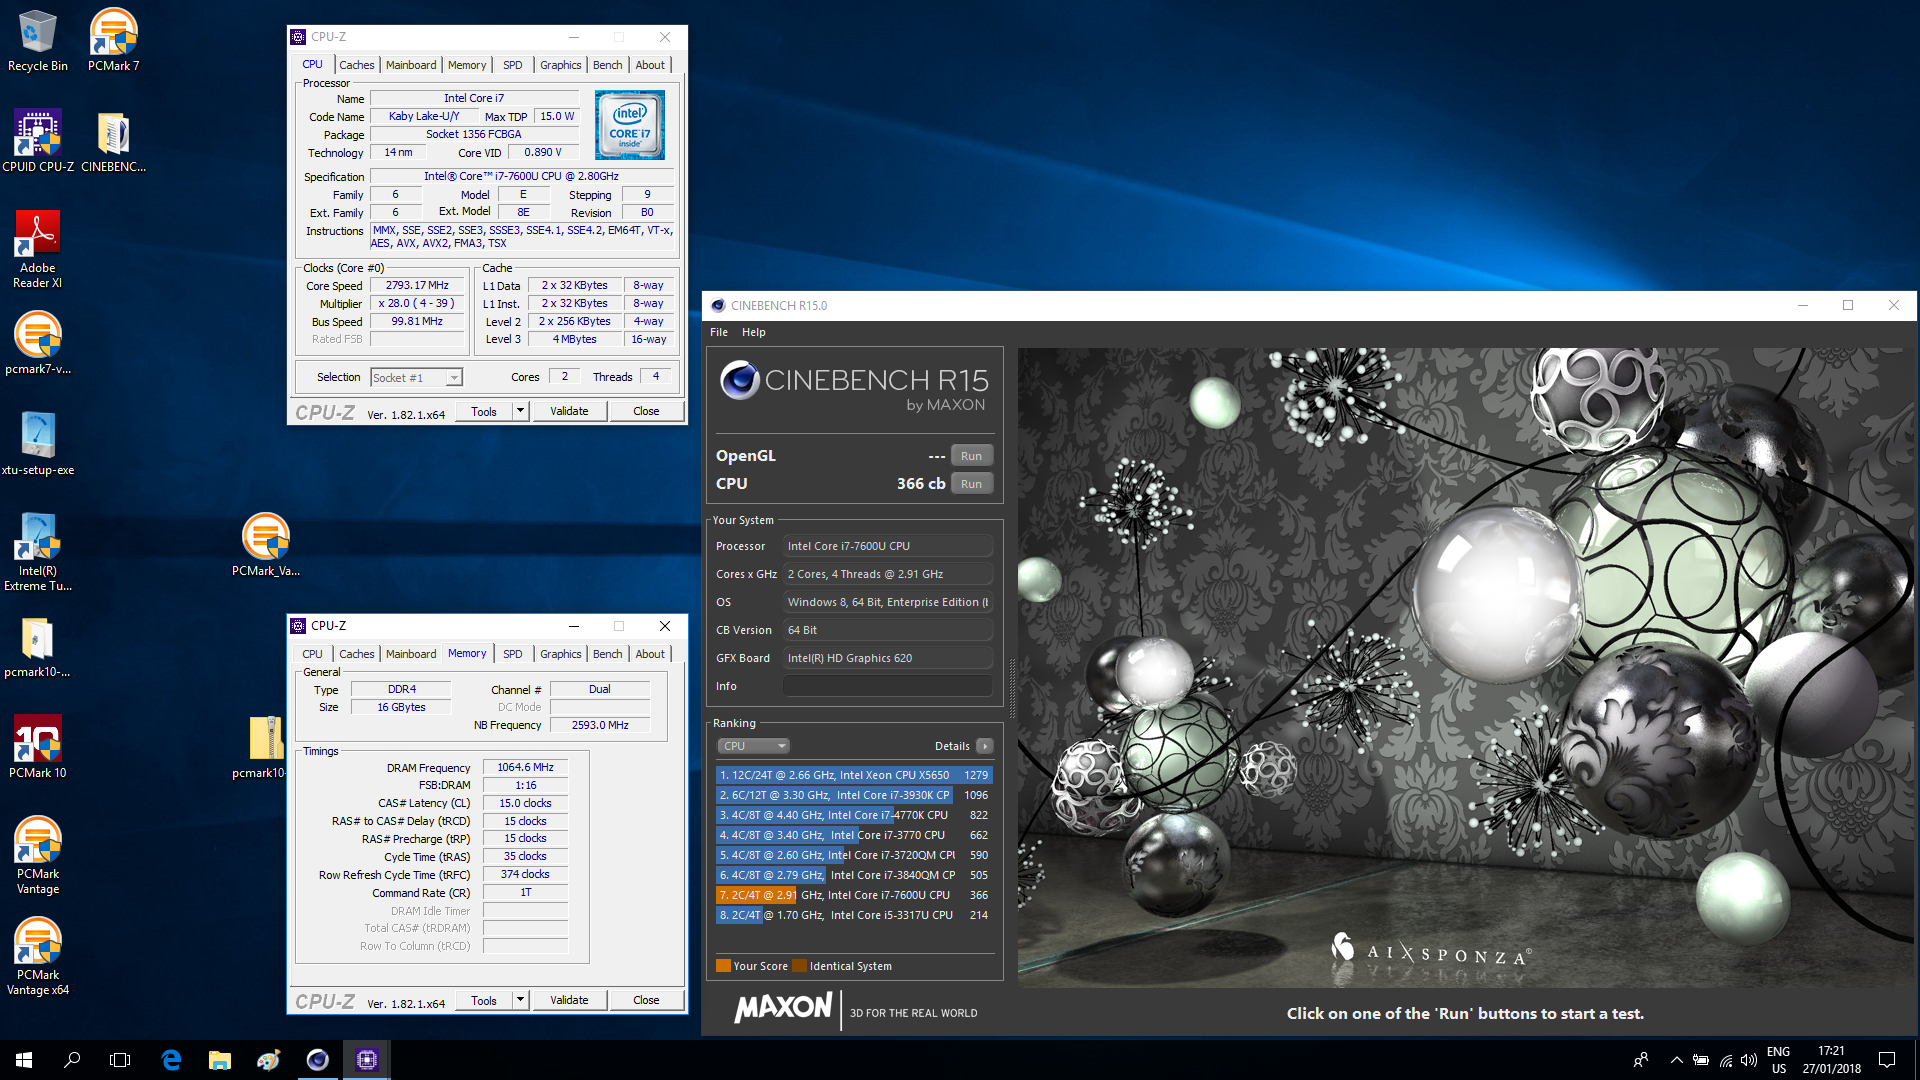Open the About tab in the top CPU-Z window
The width and height of the screenshot is (1920, 1080).
pos(650,65)
